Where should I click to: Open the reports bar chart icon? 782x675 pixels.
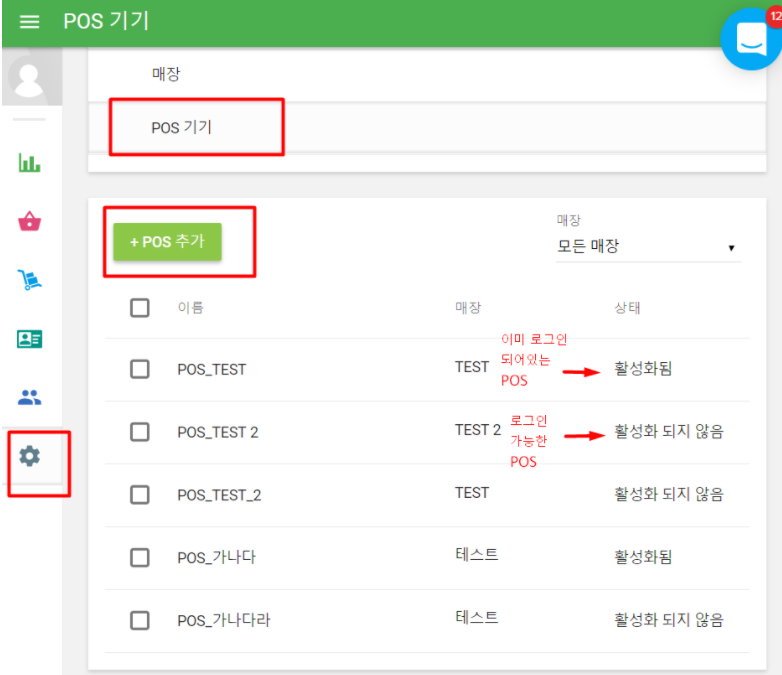[30, 163]
